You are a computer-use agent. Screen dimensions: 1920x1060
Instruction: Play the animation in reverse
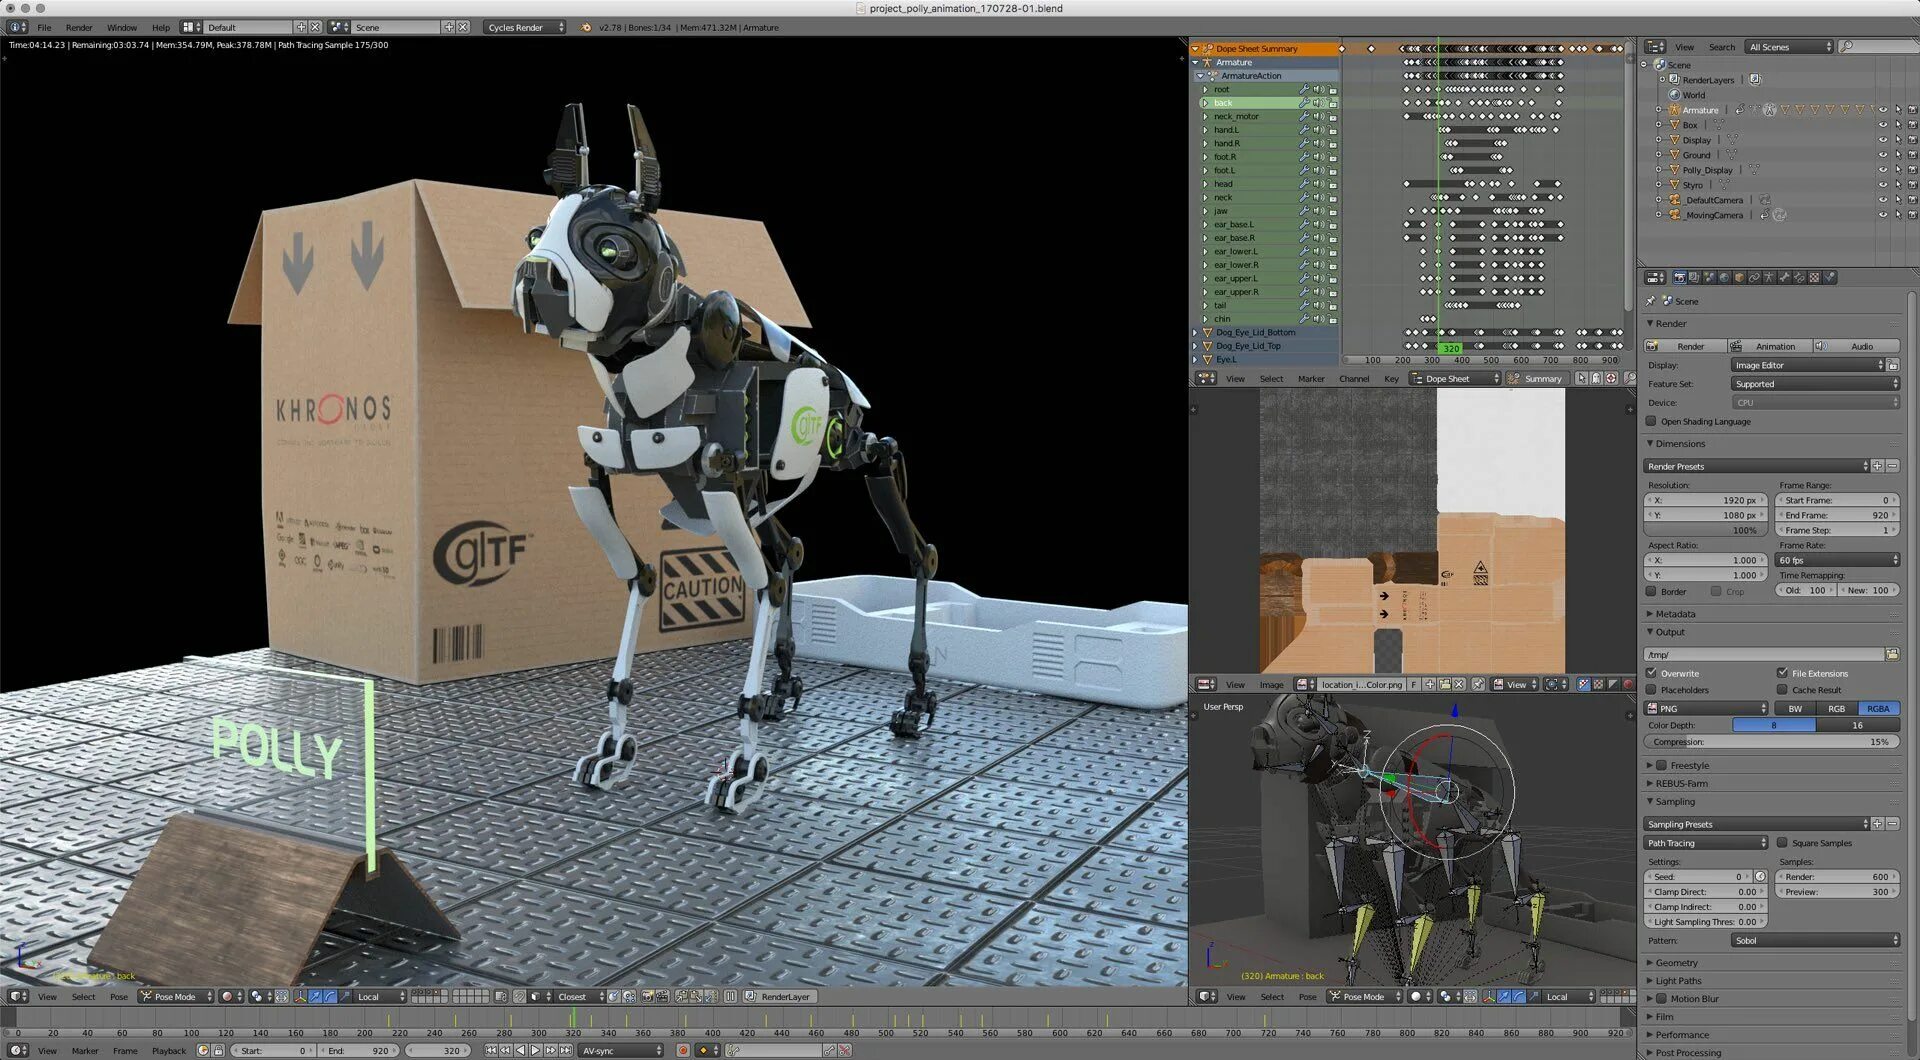click(x=521, y=1050)
